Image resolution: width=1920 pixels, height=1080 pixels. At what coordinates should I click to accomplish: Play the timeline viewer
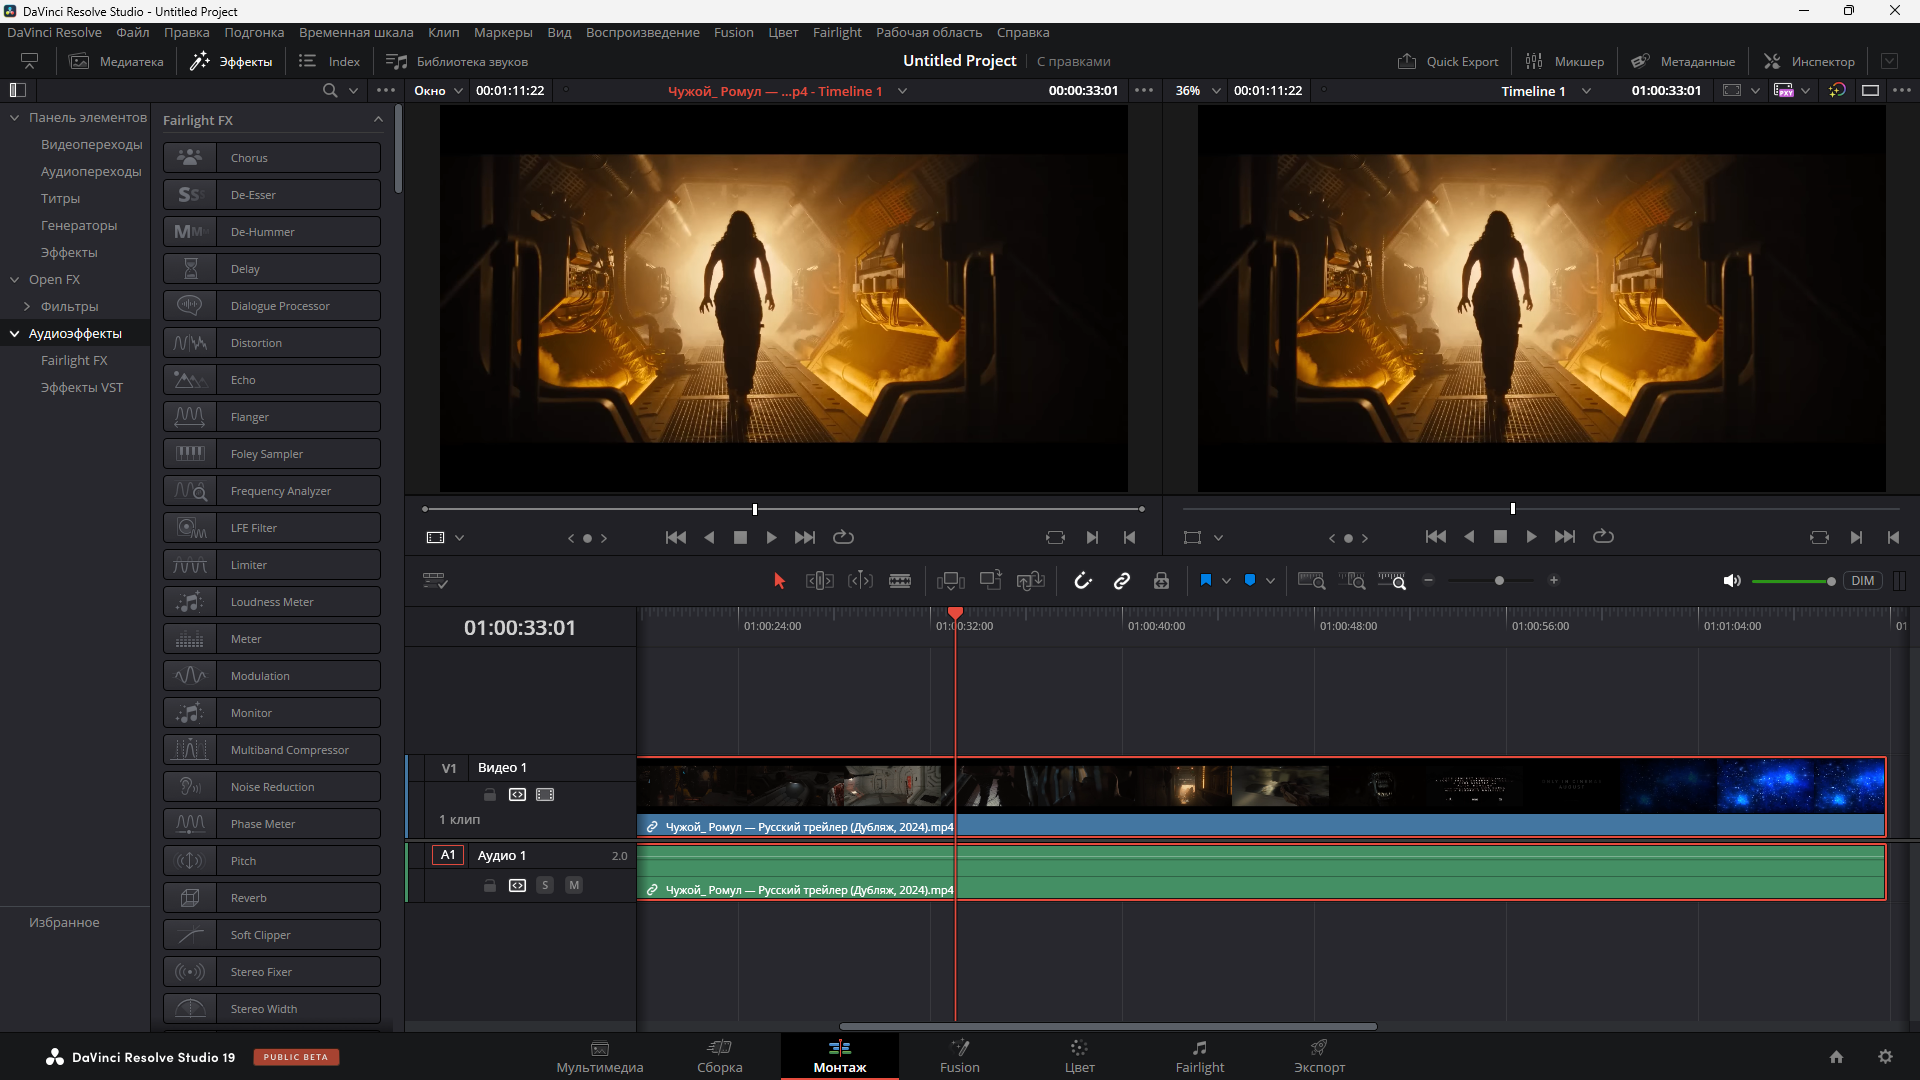click(1531, 537)
